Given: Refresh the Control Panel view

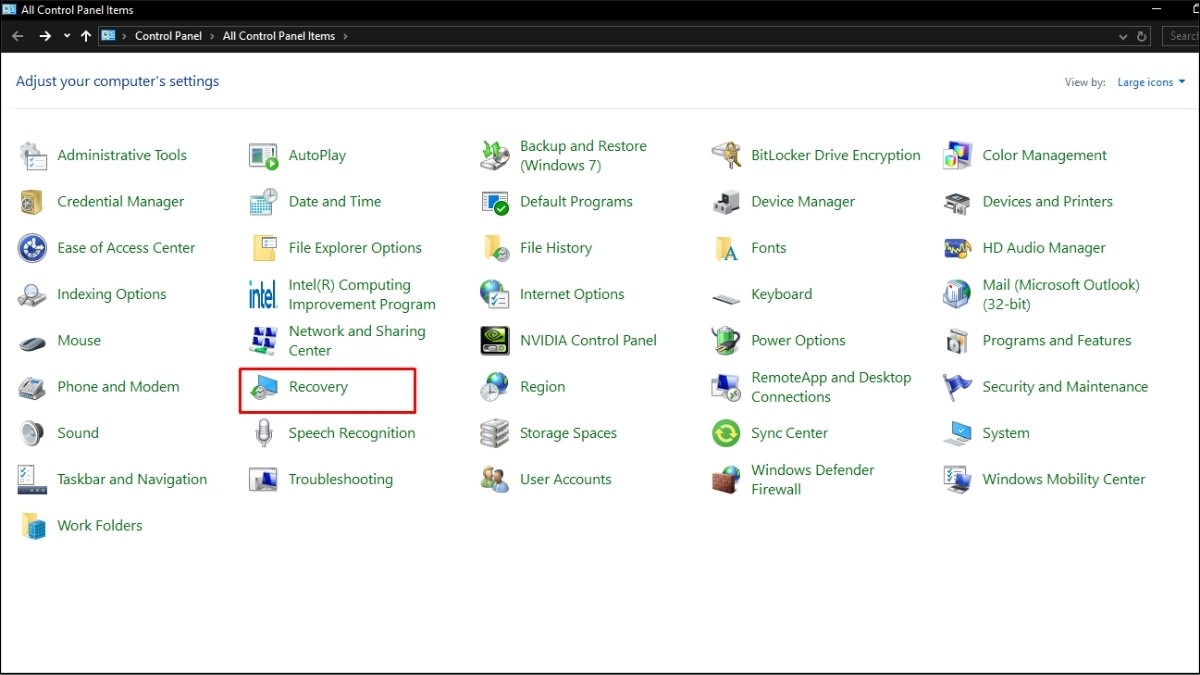Looking at the screenshot, I should coord(1142,36).
